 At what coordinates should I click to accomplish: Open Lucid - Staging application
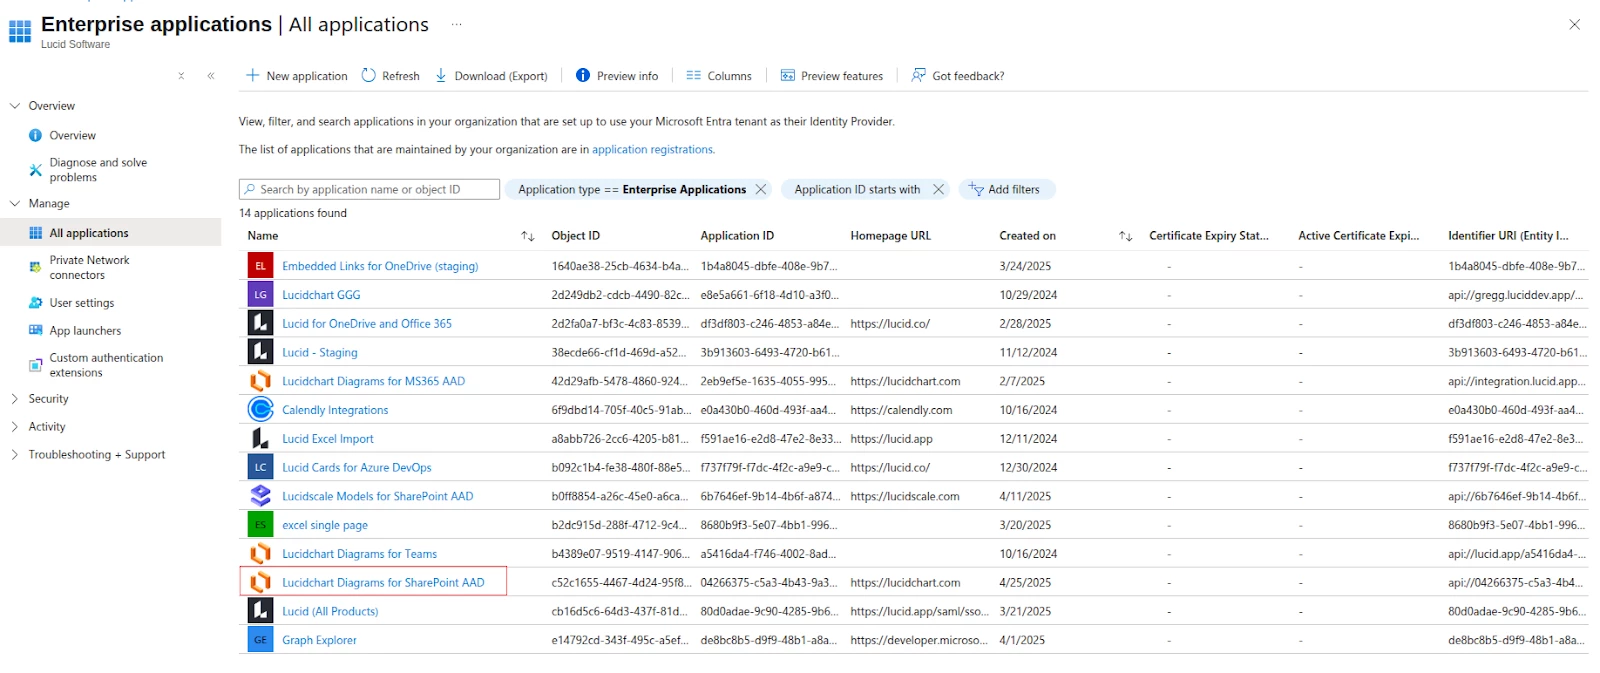pos(320,353)
